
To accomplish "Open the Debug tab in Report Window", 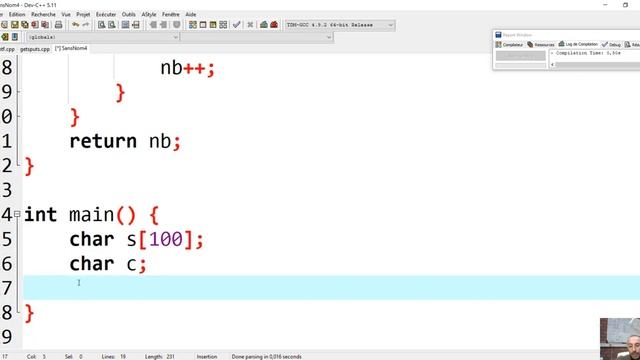I will pos(611,44).
